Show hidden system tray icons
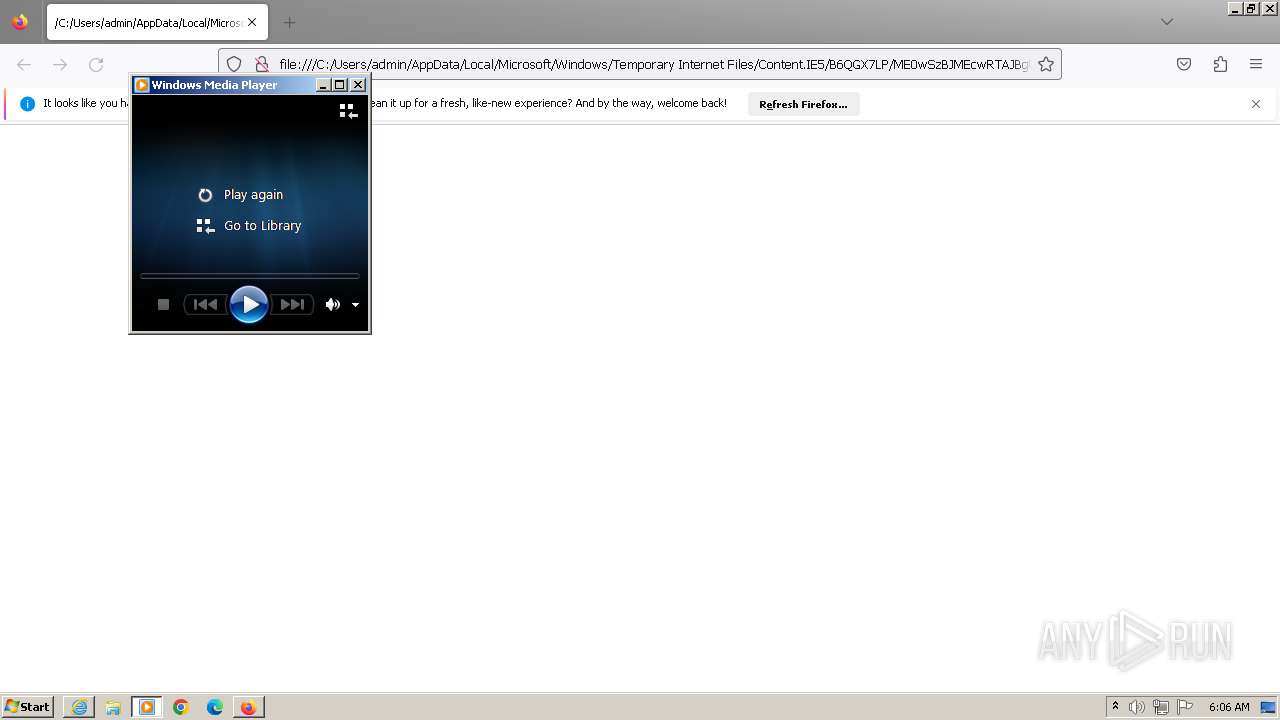Image resolution: width=1280 pixels, height=720 pixels. click(1115, 707)
